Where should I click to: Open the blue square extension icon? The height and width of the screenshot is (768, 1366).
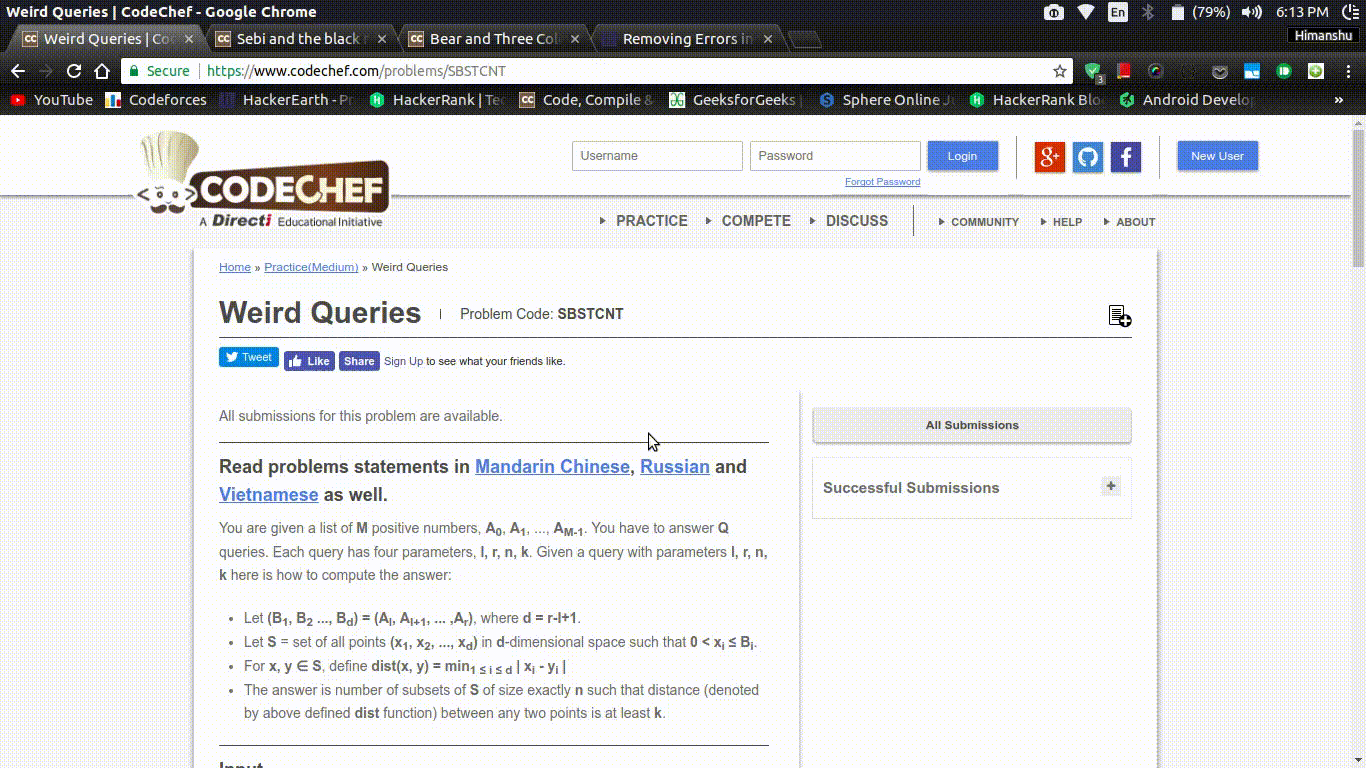[1252, 71]
